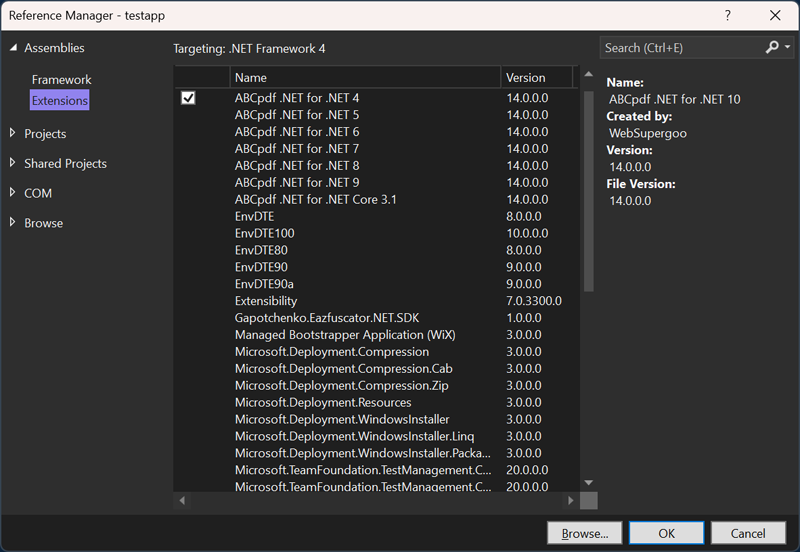The image size is (800, 552).
Task: Select the EnvDTE80 assembly row
Action: [x=376, y=250]
